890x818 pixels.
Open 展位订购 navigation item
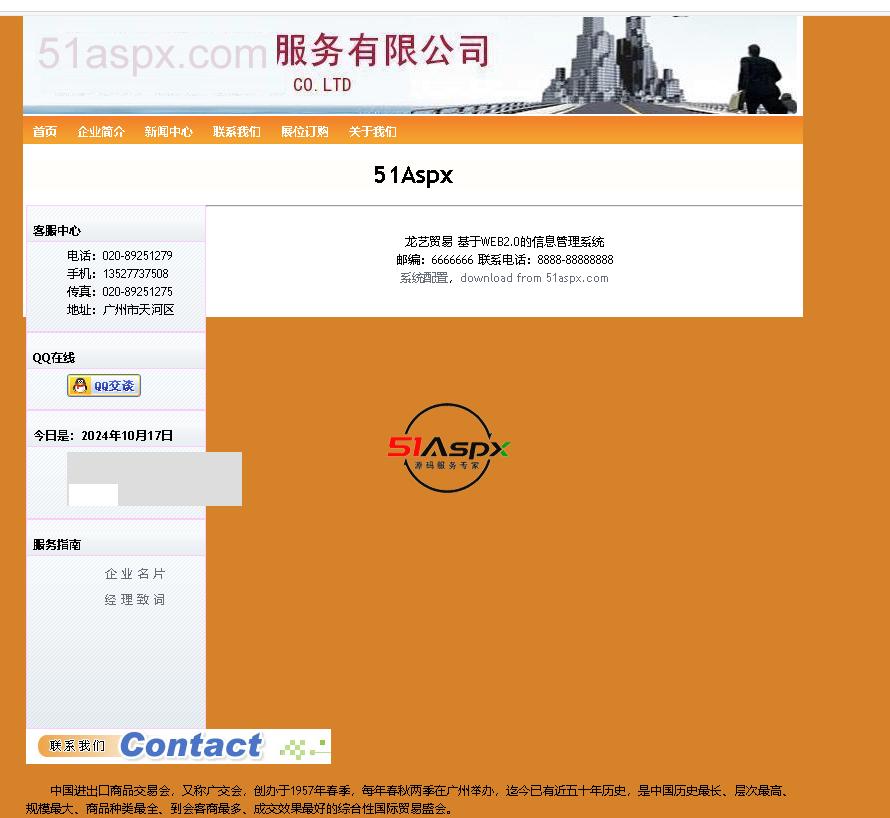pyautogui.click(x=305, y=132)
